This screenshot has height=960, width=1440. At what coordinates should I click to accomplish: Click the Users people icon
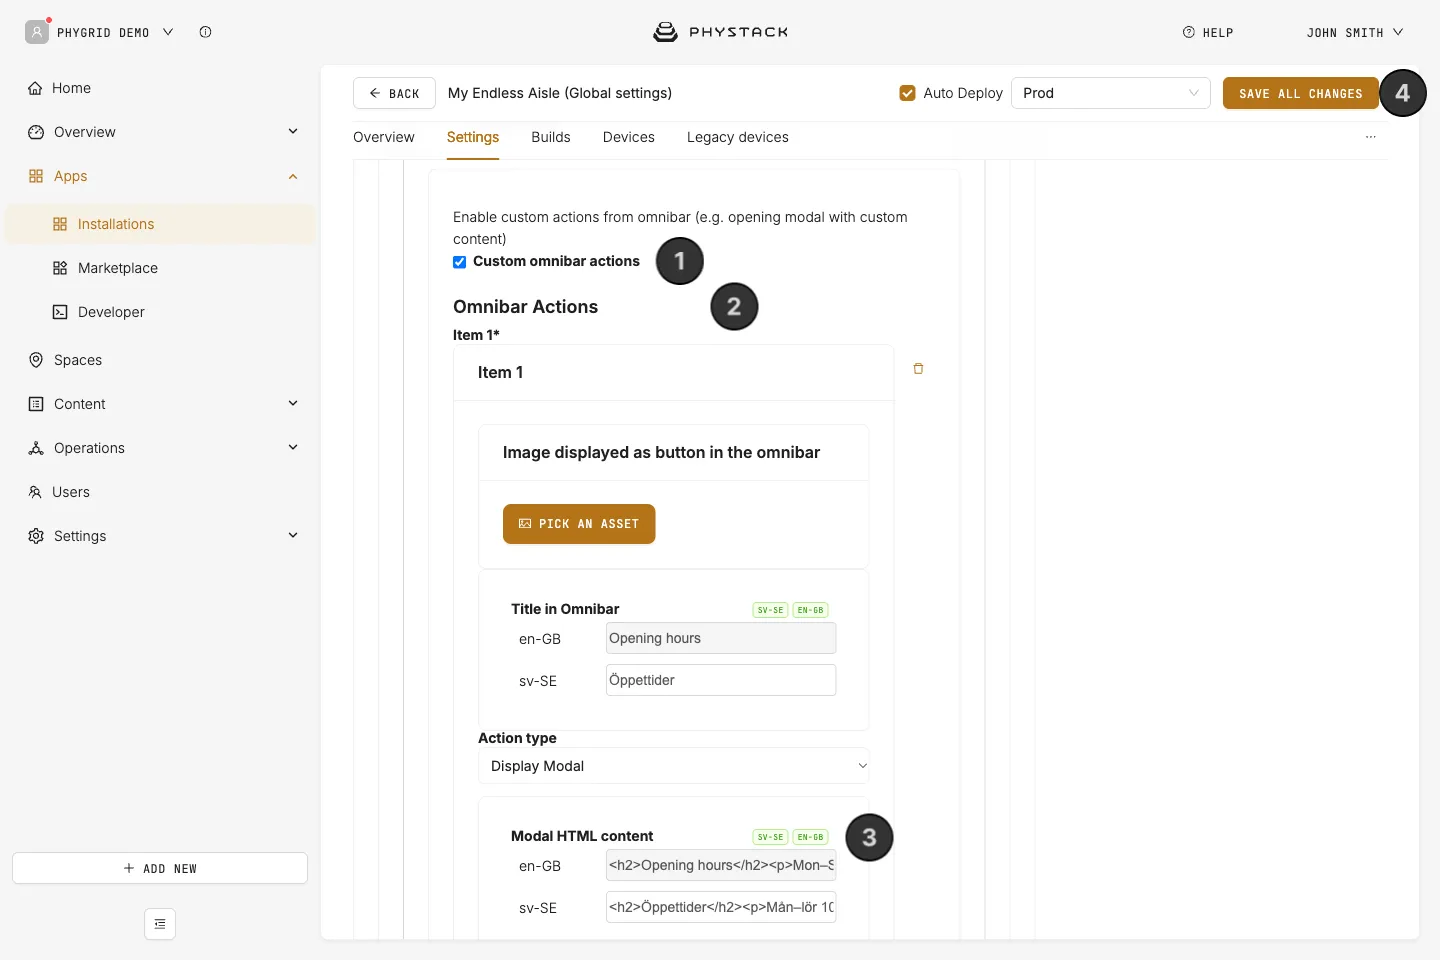pyautogui.click(x=35, y=492)
